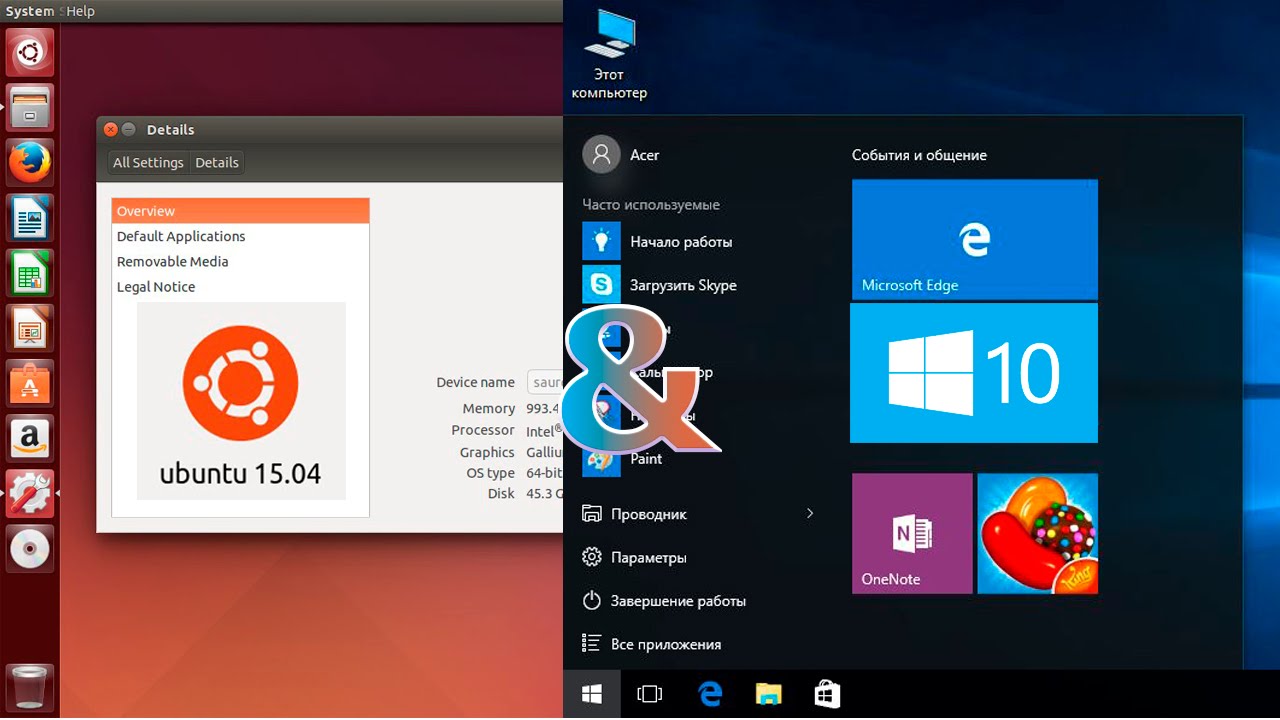
Task: Open LibreOffice Writer from the launcher
Action: 30,217
